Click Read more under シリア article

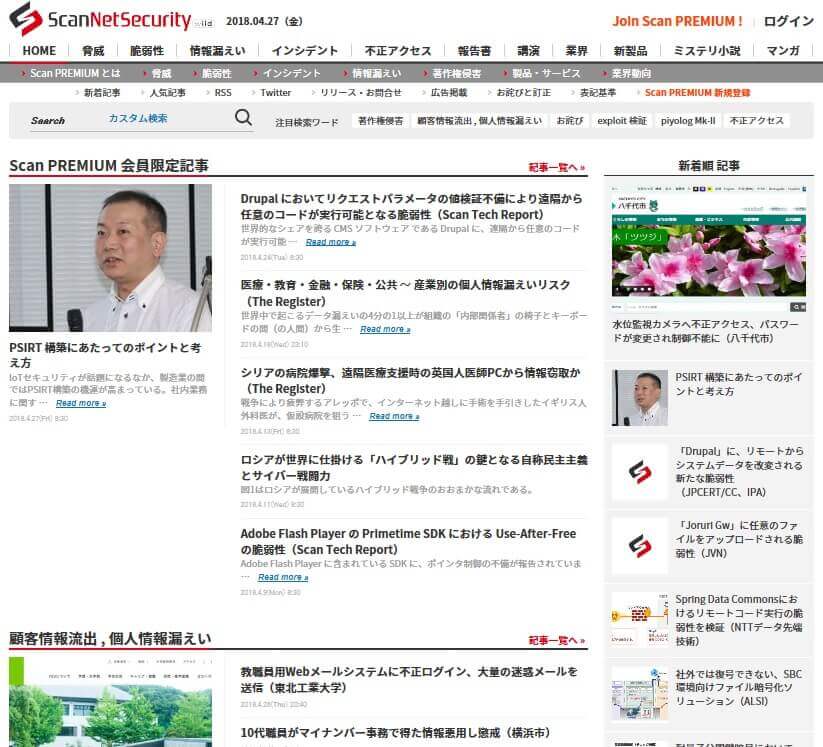click(394, 416)
